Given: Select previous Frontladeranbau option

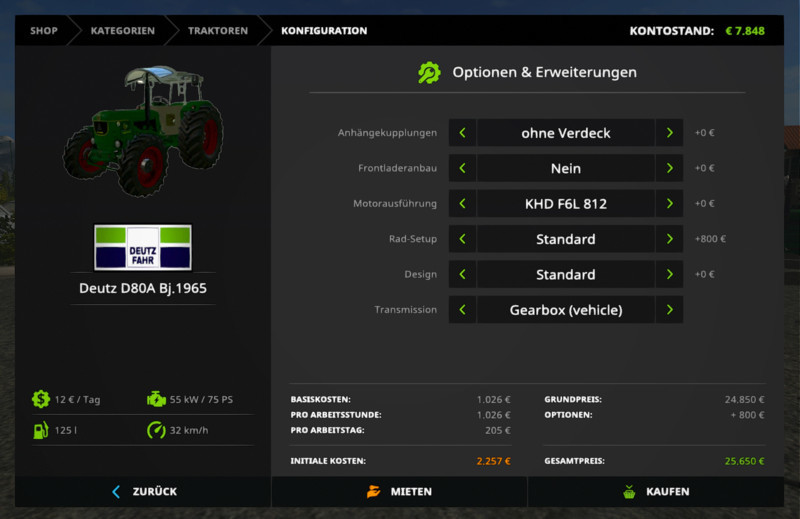Looking at the screenshot, I should (462, 168).
